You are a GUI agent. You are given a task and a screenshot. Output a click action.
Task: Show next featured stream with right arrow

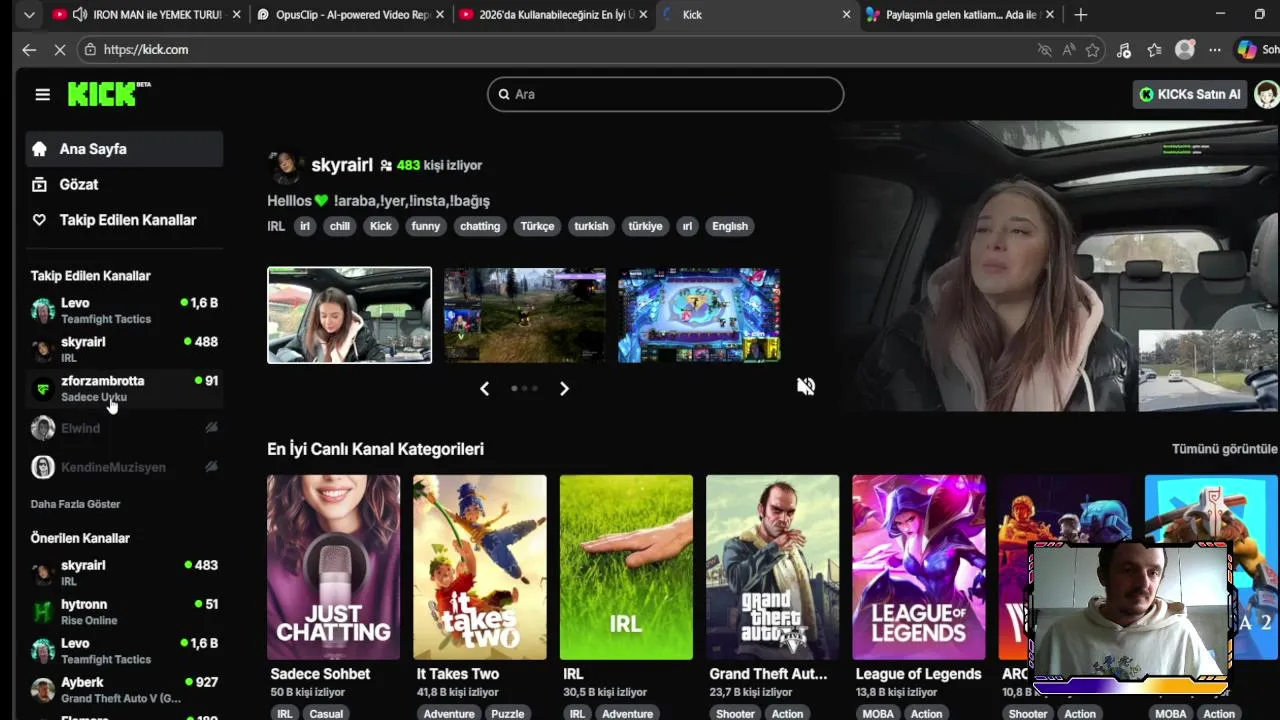(564, 389)
